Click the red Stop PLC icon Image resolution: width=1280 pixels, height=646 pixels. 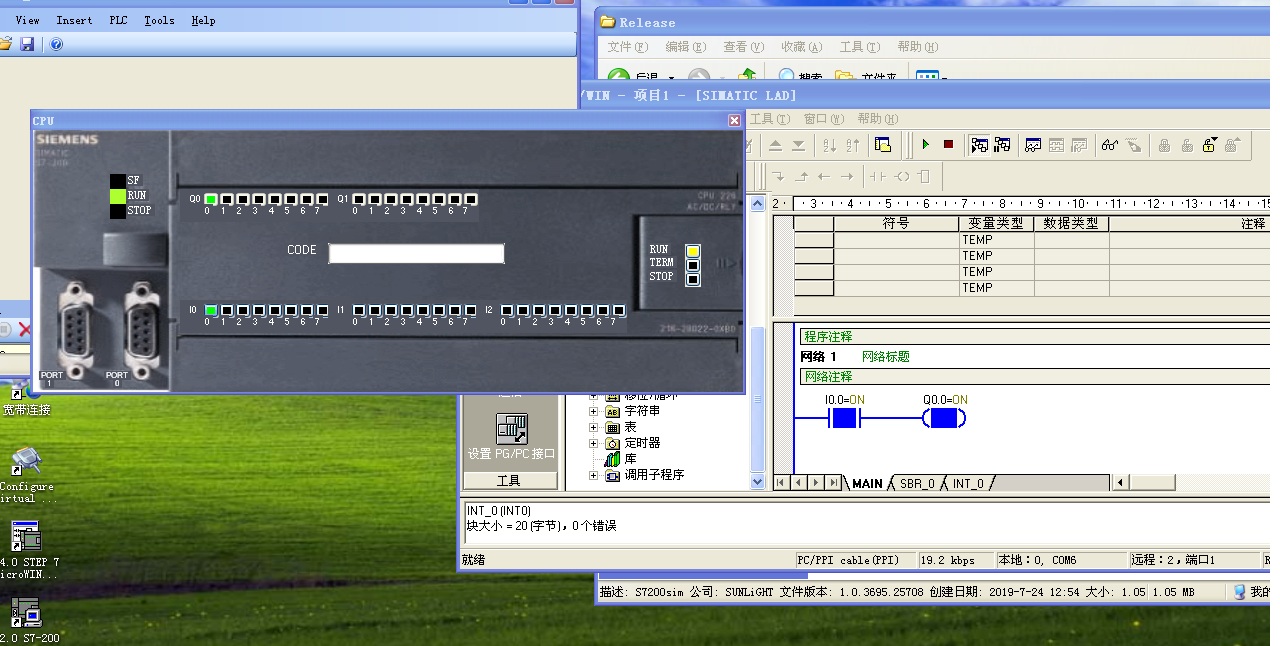click(x=948, y=145)
